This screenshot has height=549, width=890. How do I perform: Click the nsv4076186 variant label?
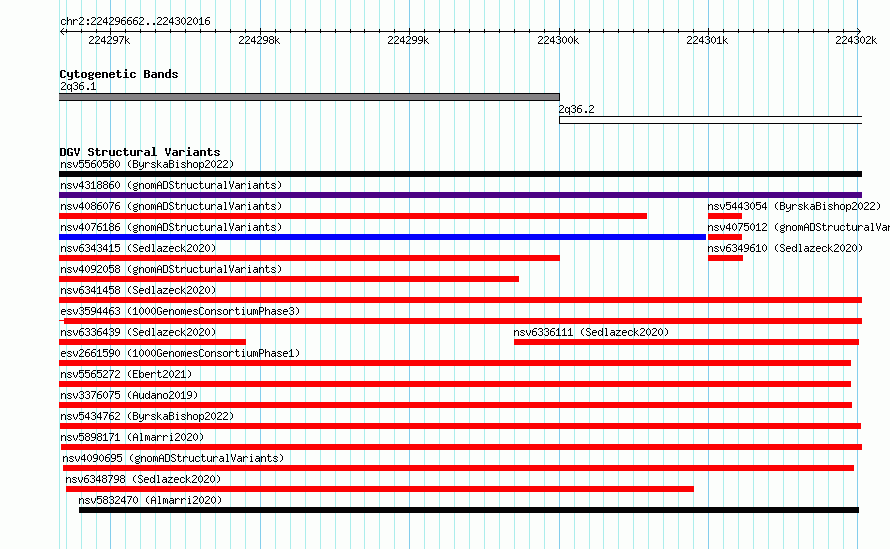coord(171,227)
